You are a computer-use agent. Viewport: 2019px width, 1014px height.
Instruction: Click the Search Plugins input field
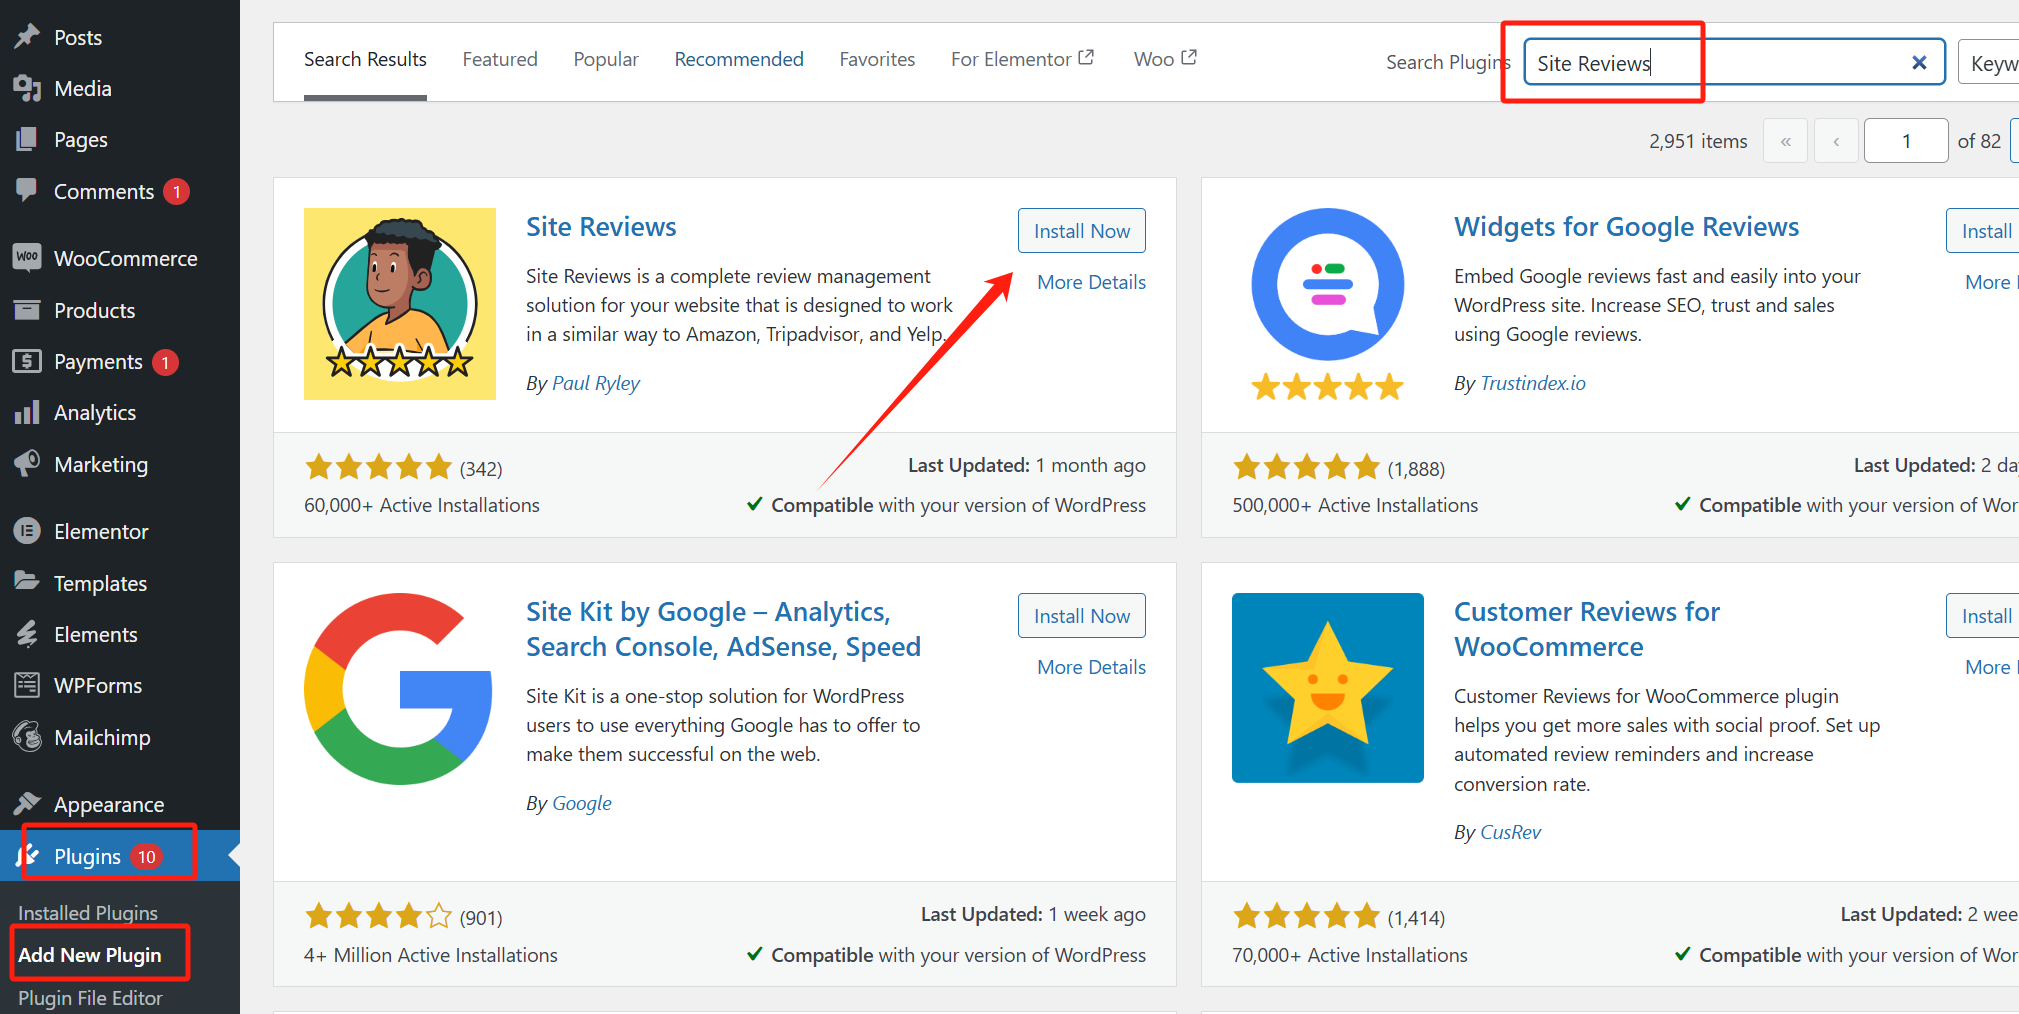1734,63
